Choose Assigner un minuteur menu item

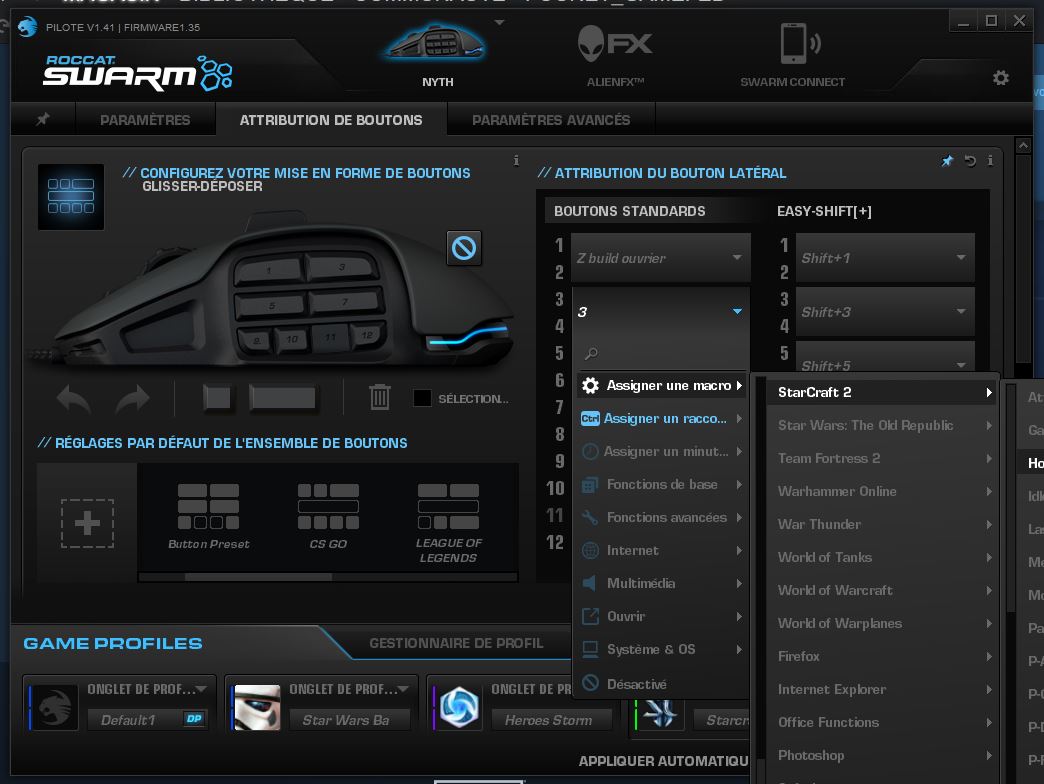pos(662,451)
